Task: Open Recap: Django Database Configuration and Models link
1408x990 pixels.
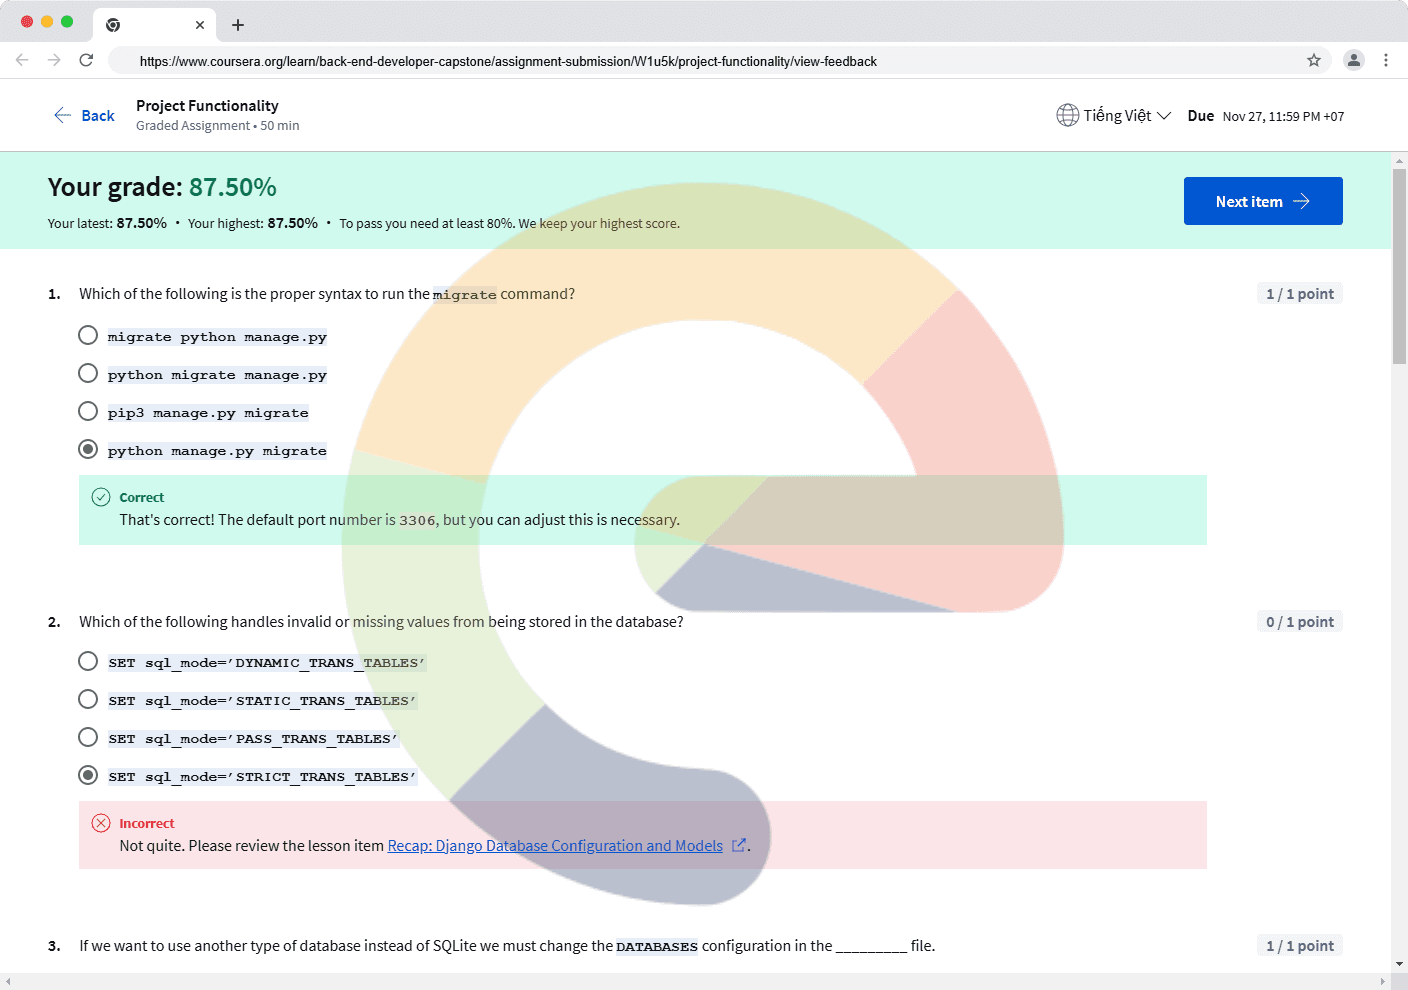Action: tap(554, 846)
